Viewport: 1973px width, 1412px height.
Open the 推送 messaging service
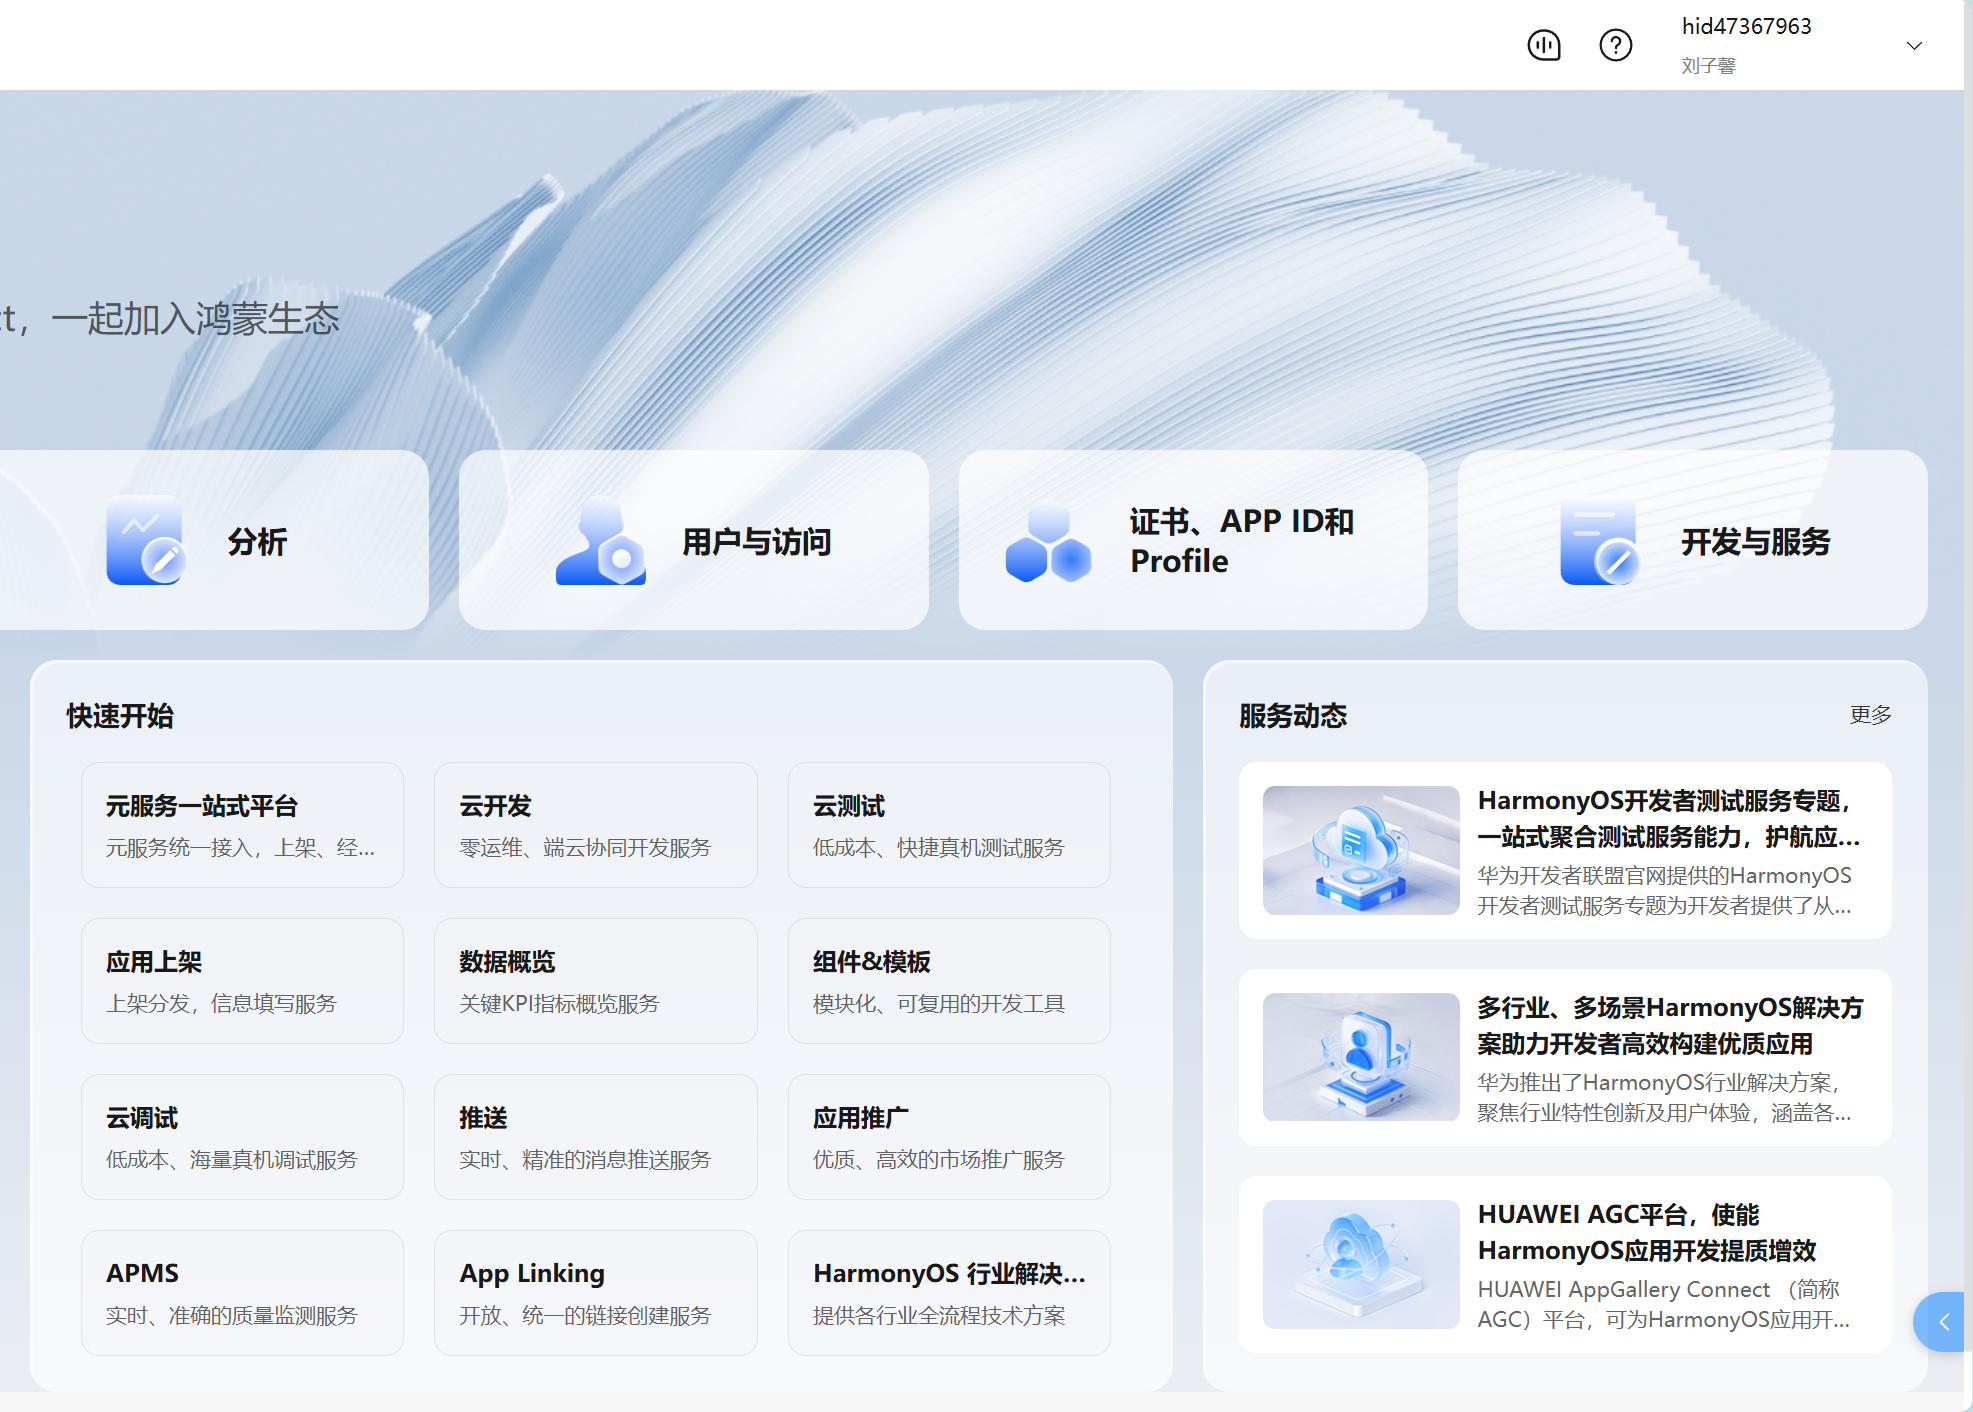coord(595,1136)
